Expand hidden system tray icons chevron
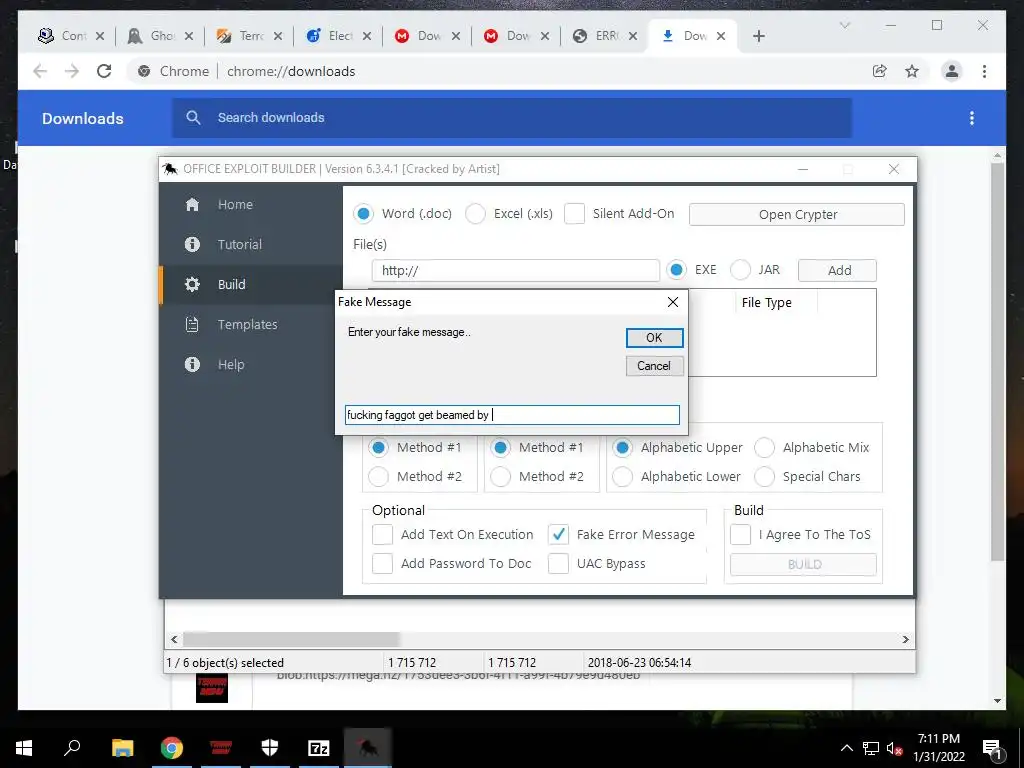The height and width of the screenshot is (768, 1024). click(x=846, y=748)
